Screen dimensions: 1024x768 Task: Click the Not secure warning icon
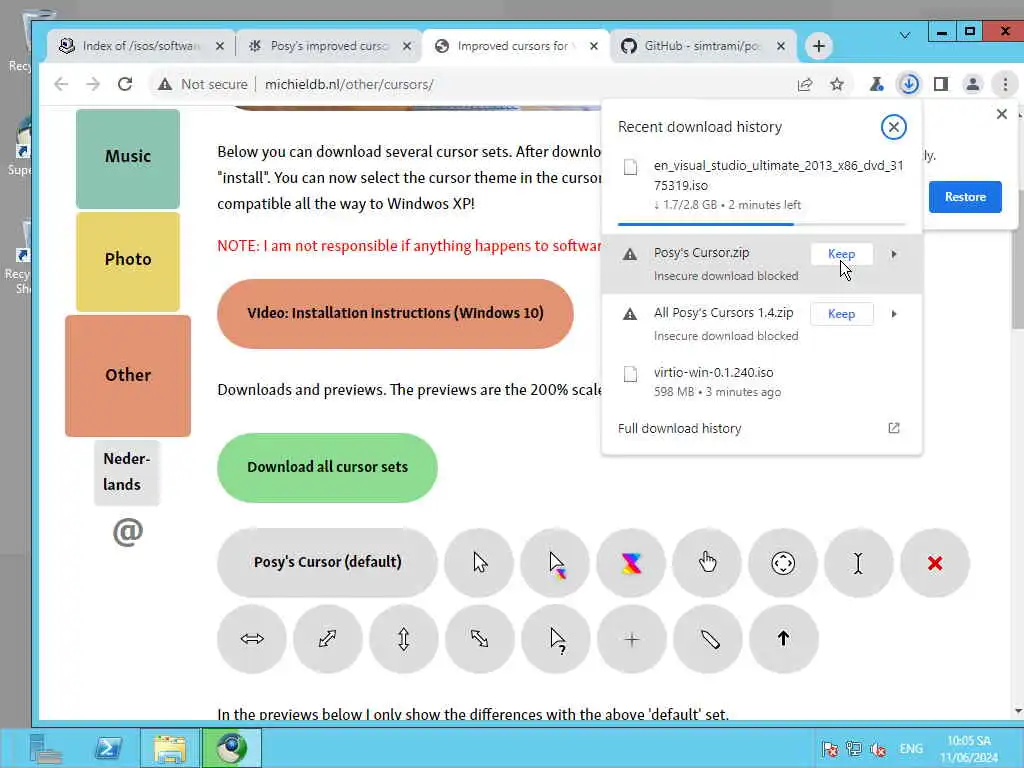(x=165, y=84)
